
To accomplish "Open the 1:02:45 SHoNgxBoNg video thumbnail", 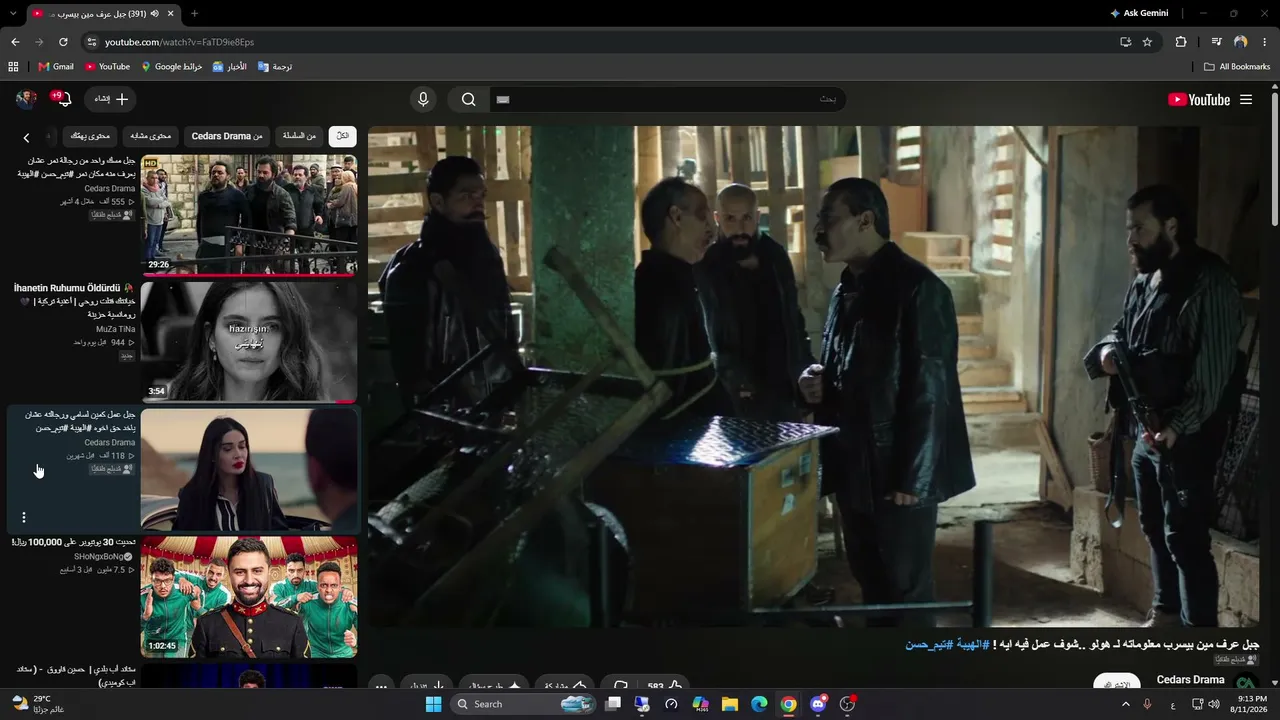I will click(249, 597).
